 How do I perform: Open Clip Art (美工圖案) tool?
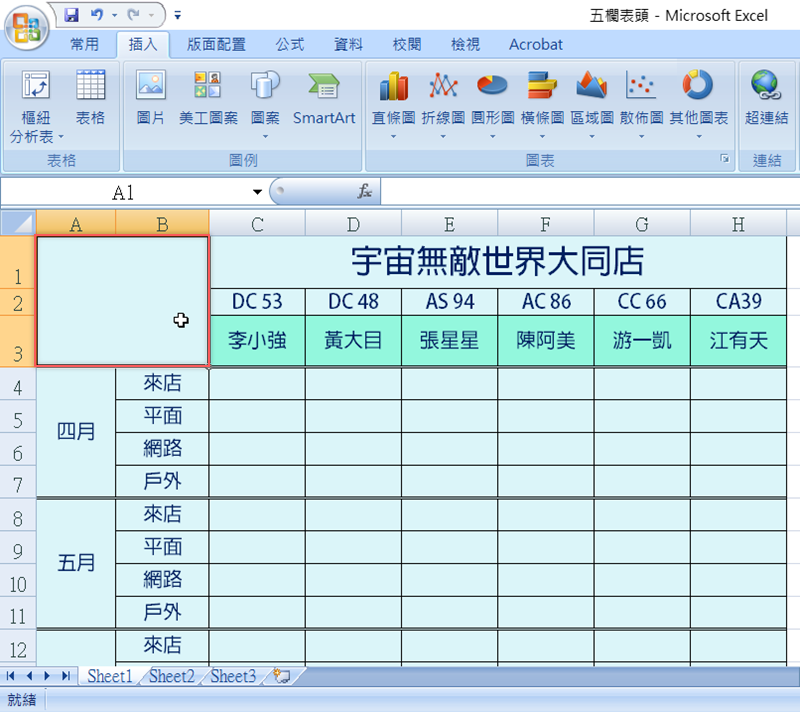point(208,88)
